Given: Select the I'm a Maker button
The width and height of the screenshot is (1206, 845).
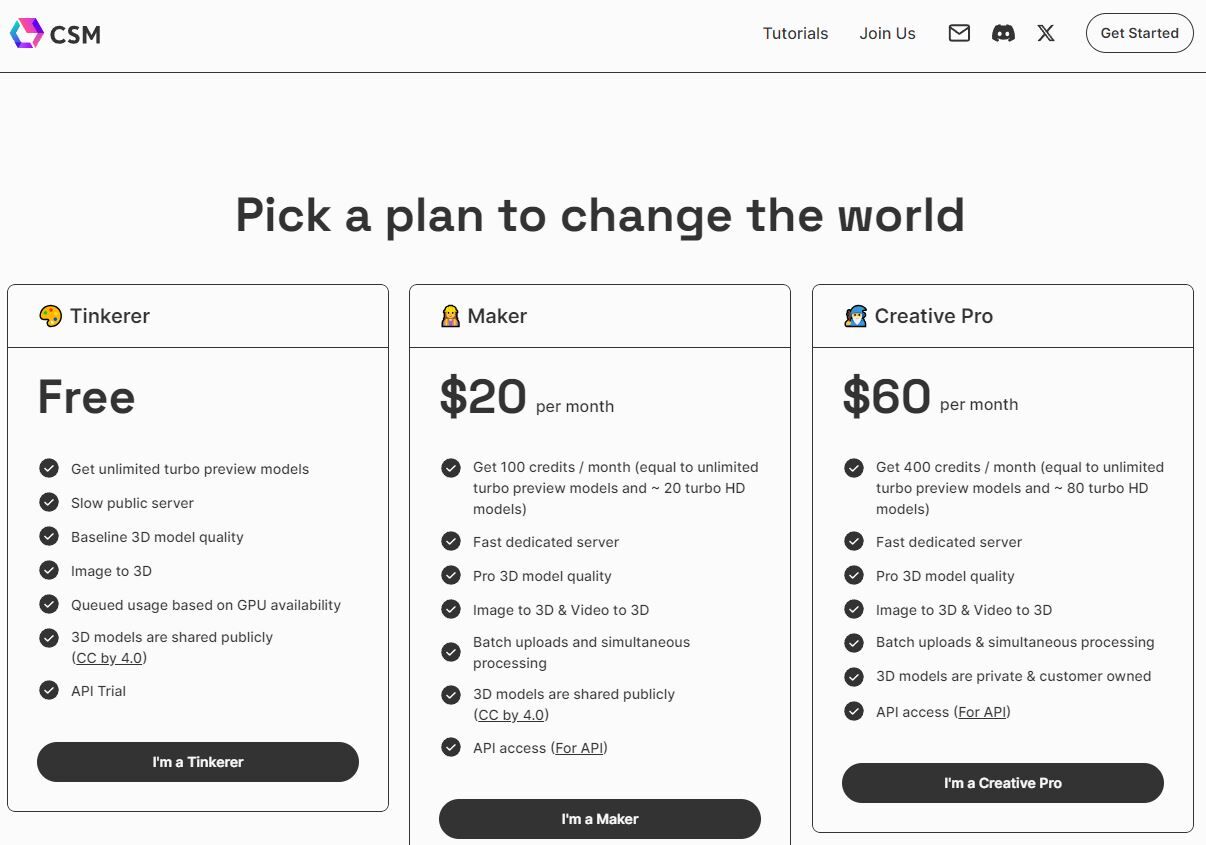Looking at the screenshot, I should point(600,819).
